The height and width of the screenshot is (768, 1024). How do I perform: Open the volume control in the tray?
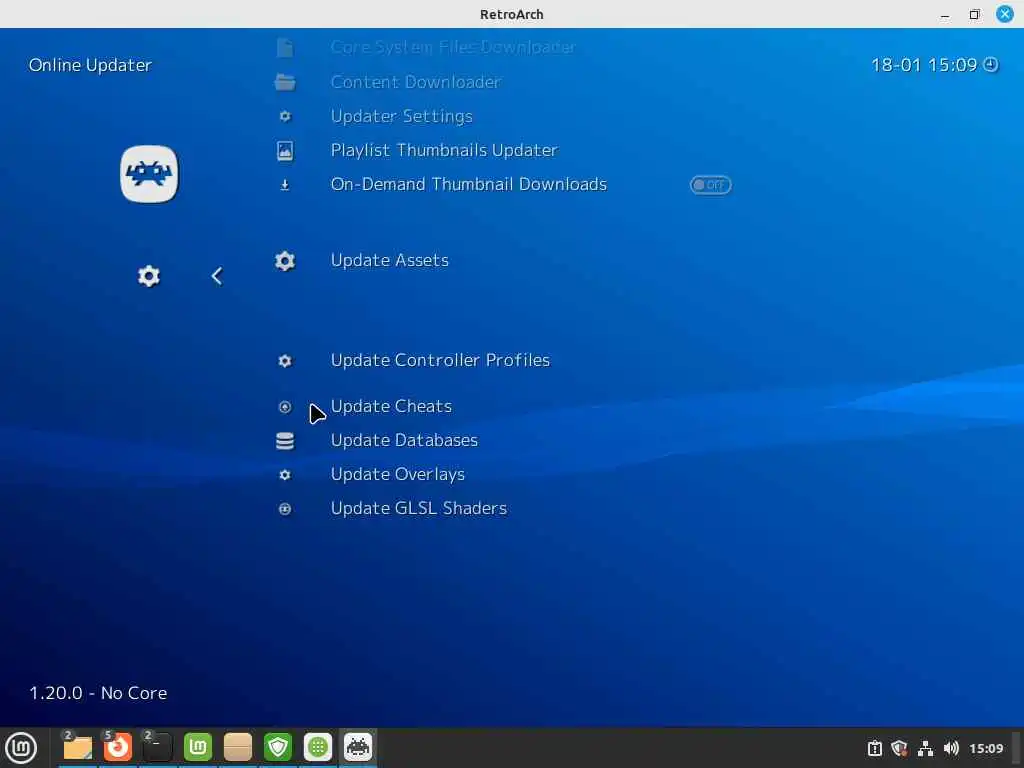(x=951, y=748)
